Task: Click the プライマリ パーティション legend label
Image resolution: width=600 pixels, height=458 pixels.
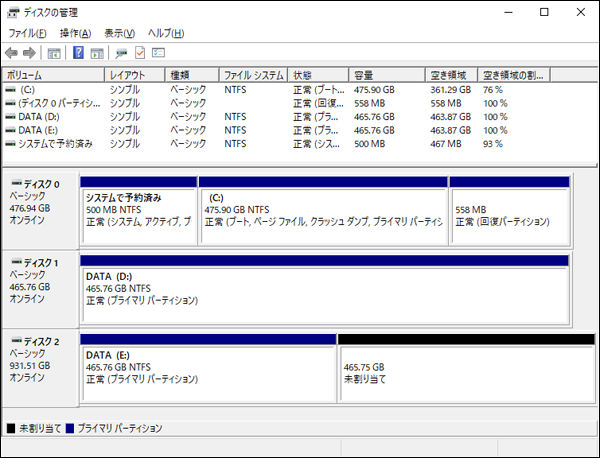Action: (120, 428)
